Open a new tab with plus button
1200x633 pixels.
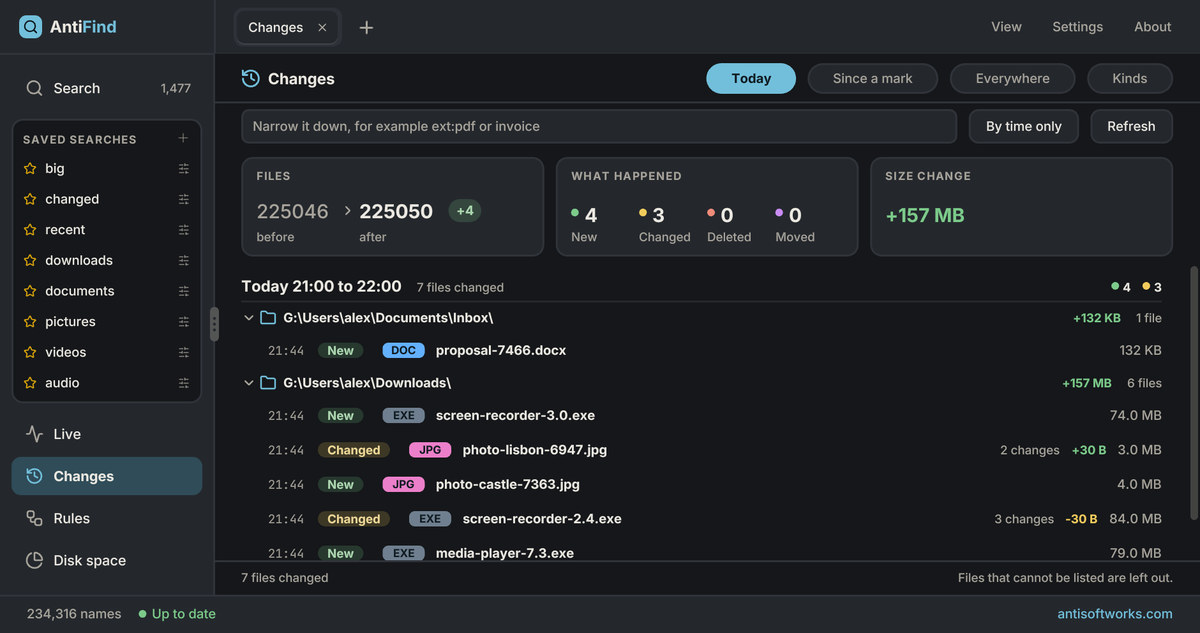(366, 28)
